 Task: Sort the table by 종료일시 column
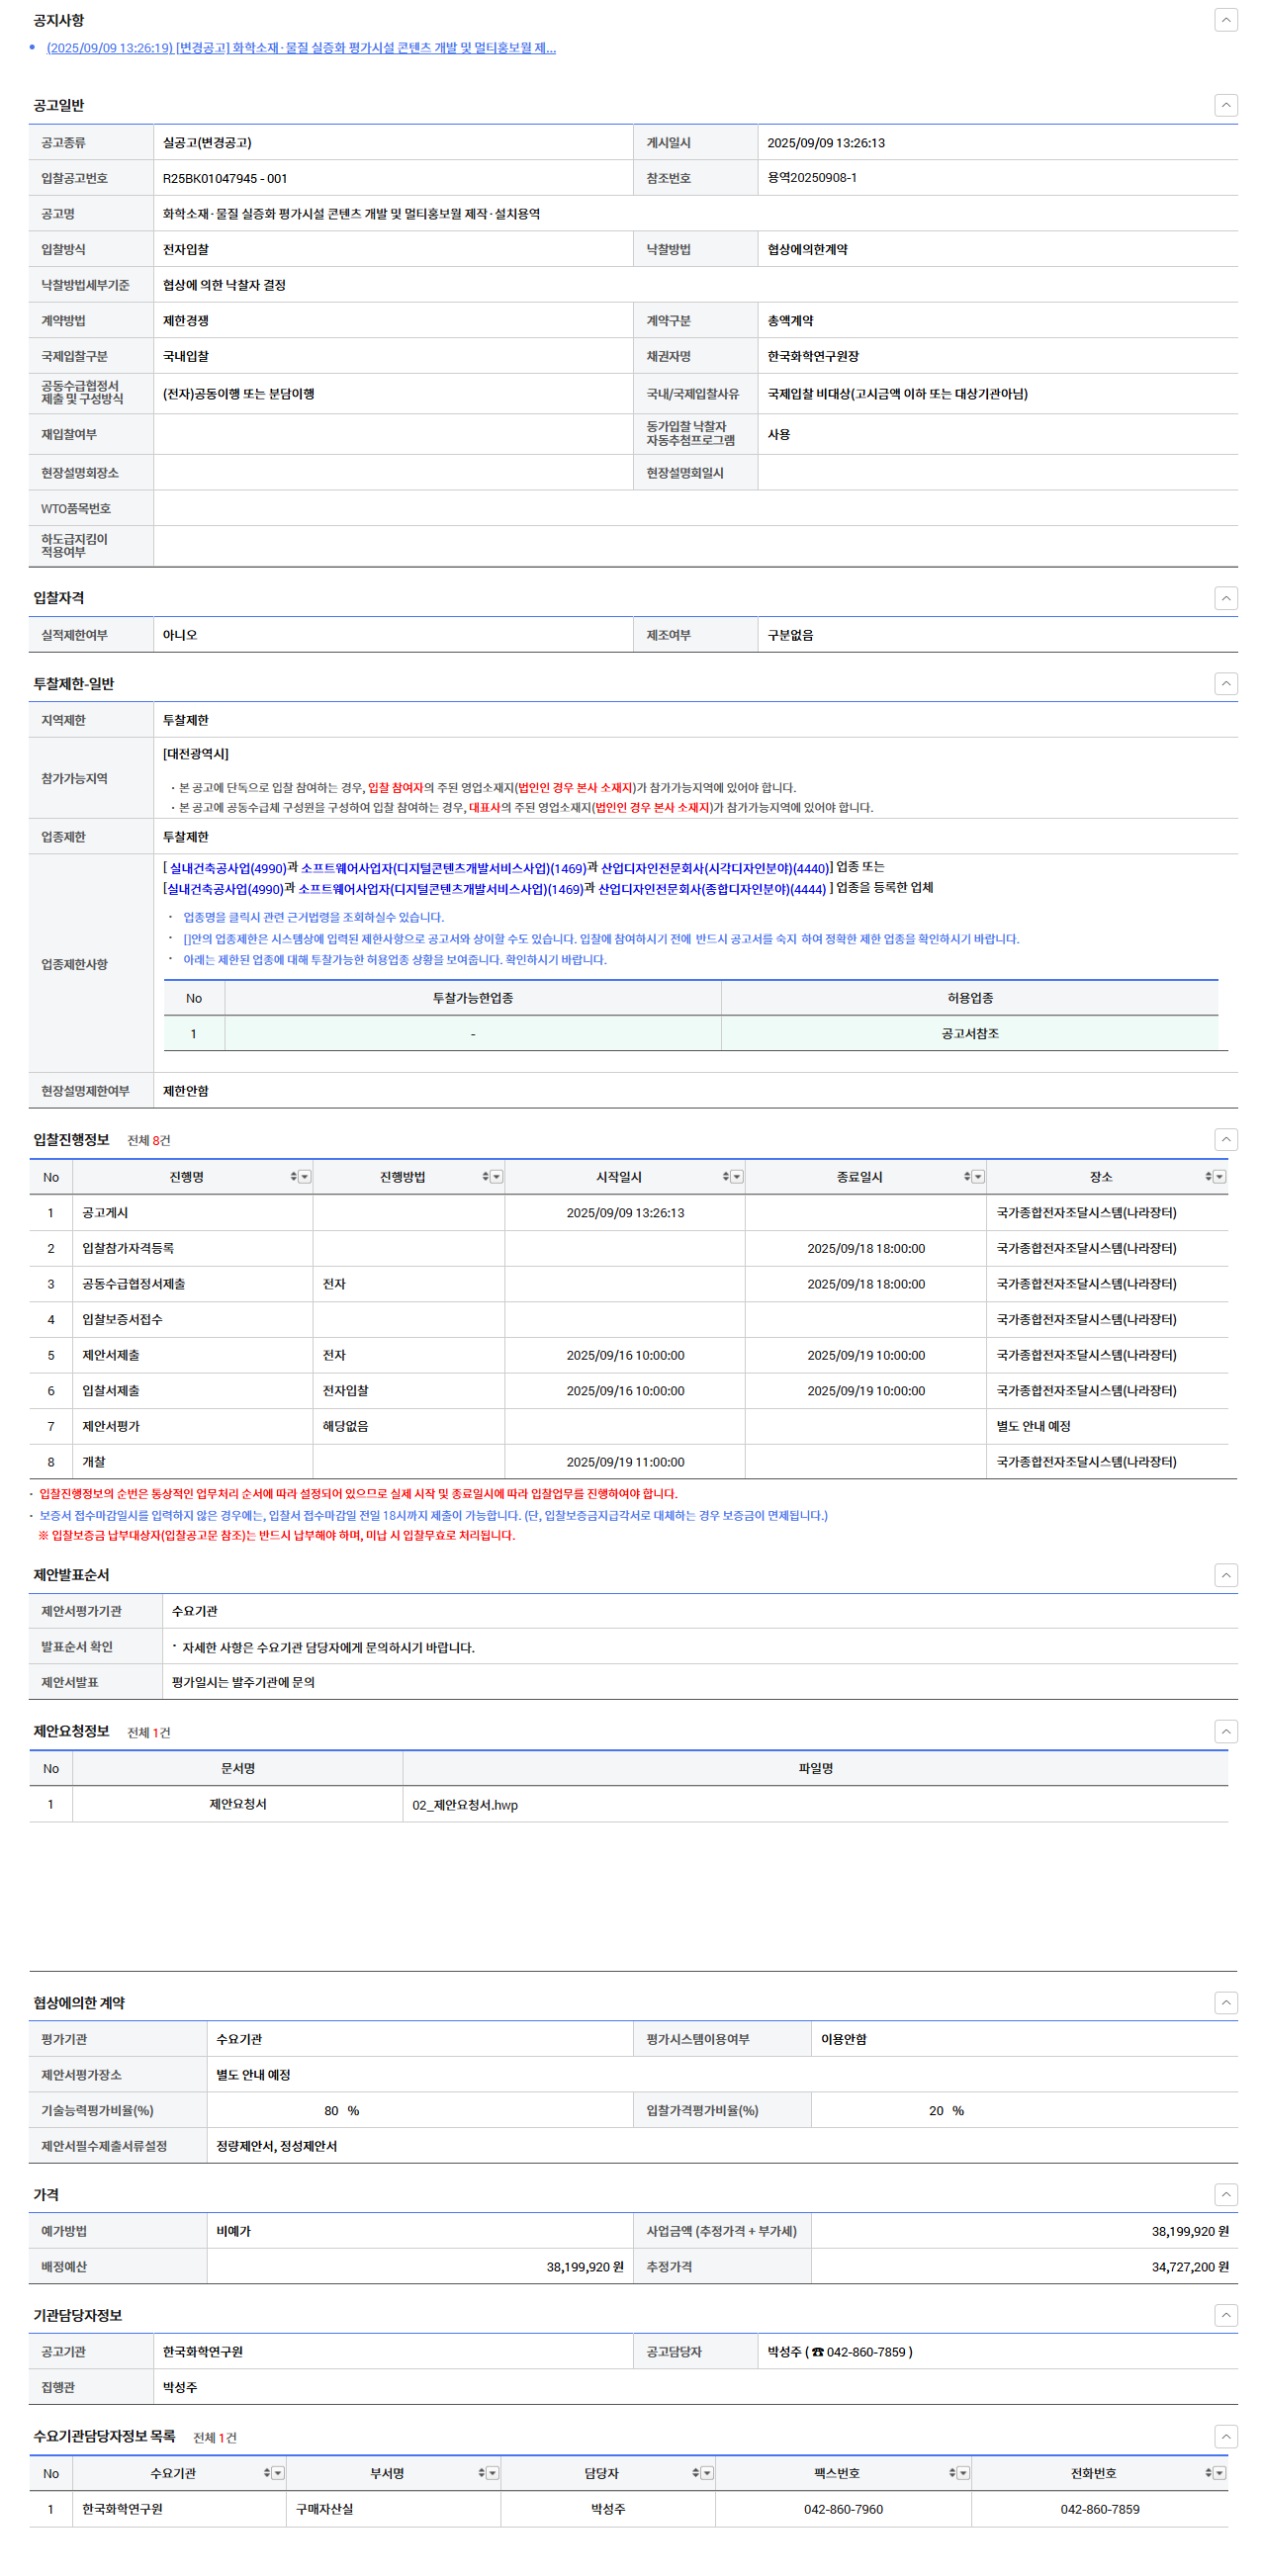967,1177
